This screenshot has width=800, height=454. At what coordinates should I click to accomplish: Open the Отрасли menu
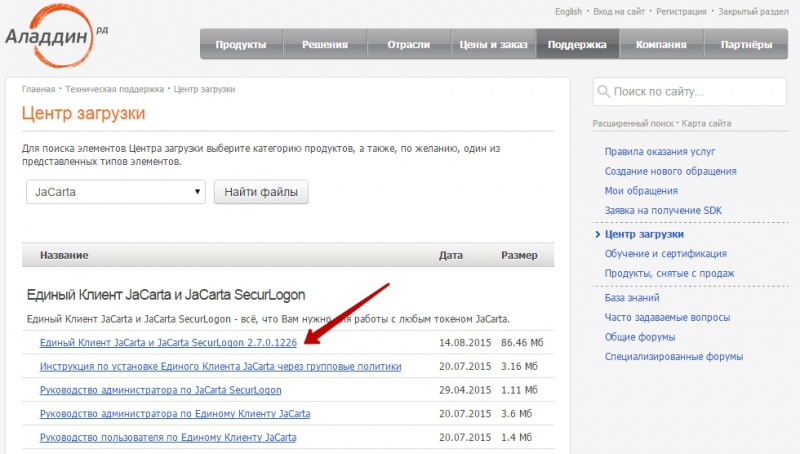[x=408, y=44]
